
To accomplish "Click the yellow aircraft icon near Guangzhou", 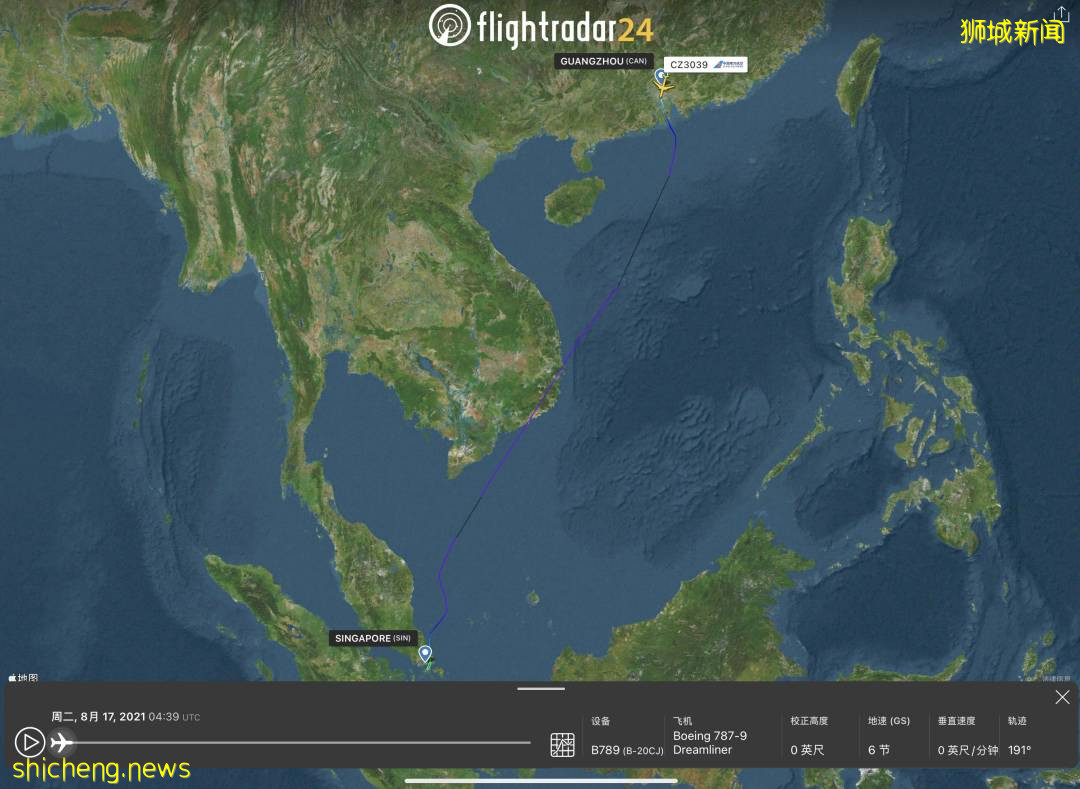I will coord(663,88).
